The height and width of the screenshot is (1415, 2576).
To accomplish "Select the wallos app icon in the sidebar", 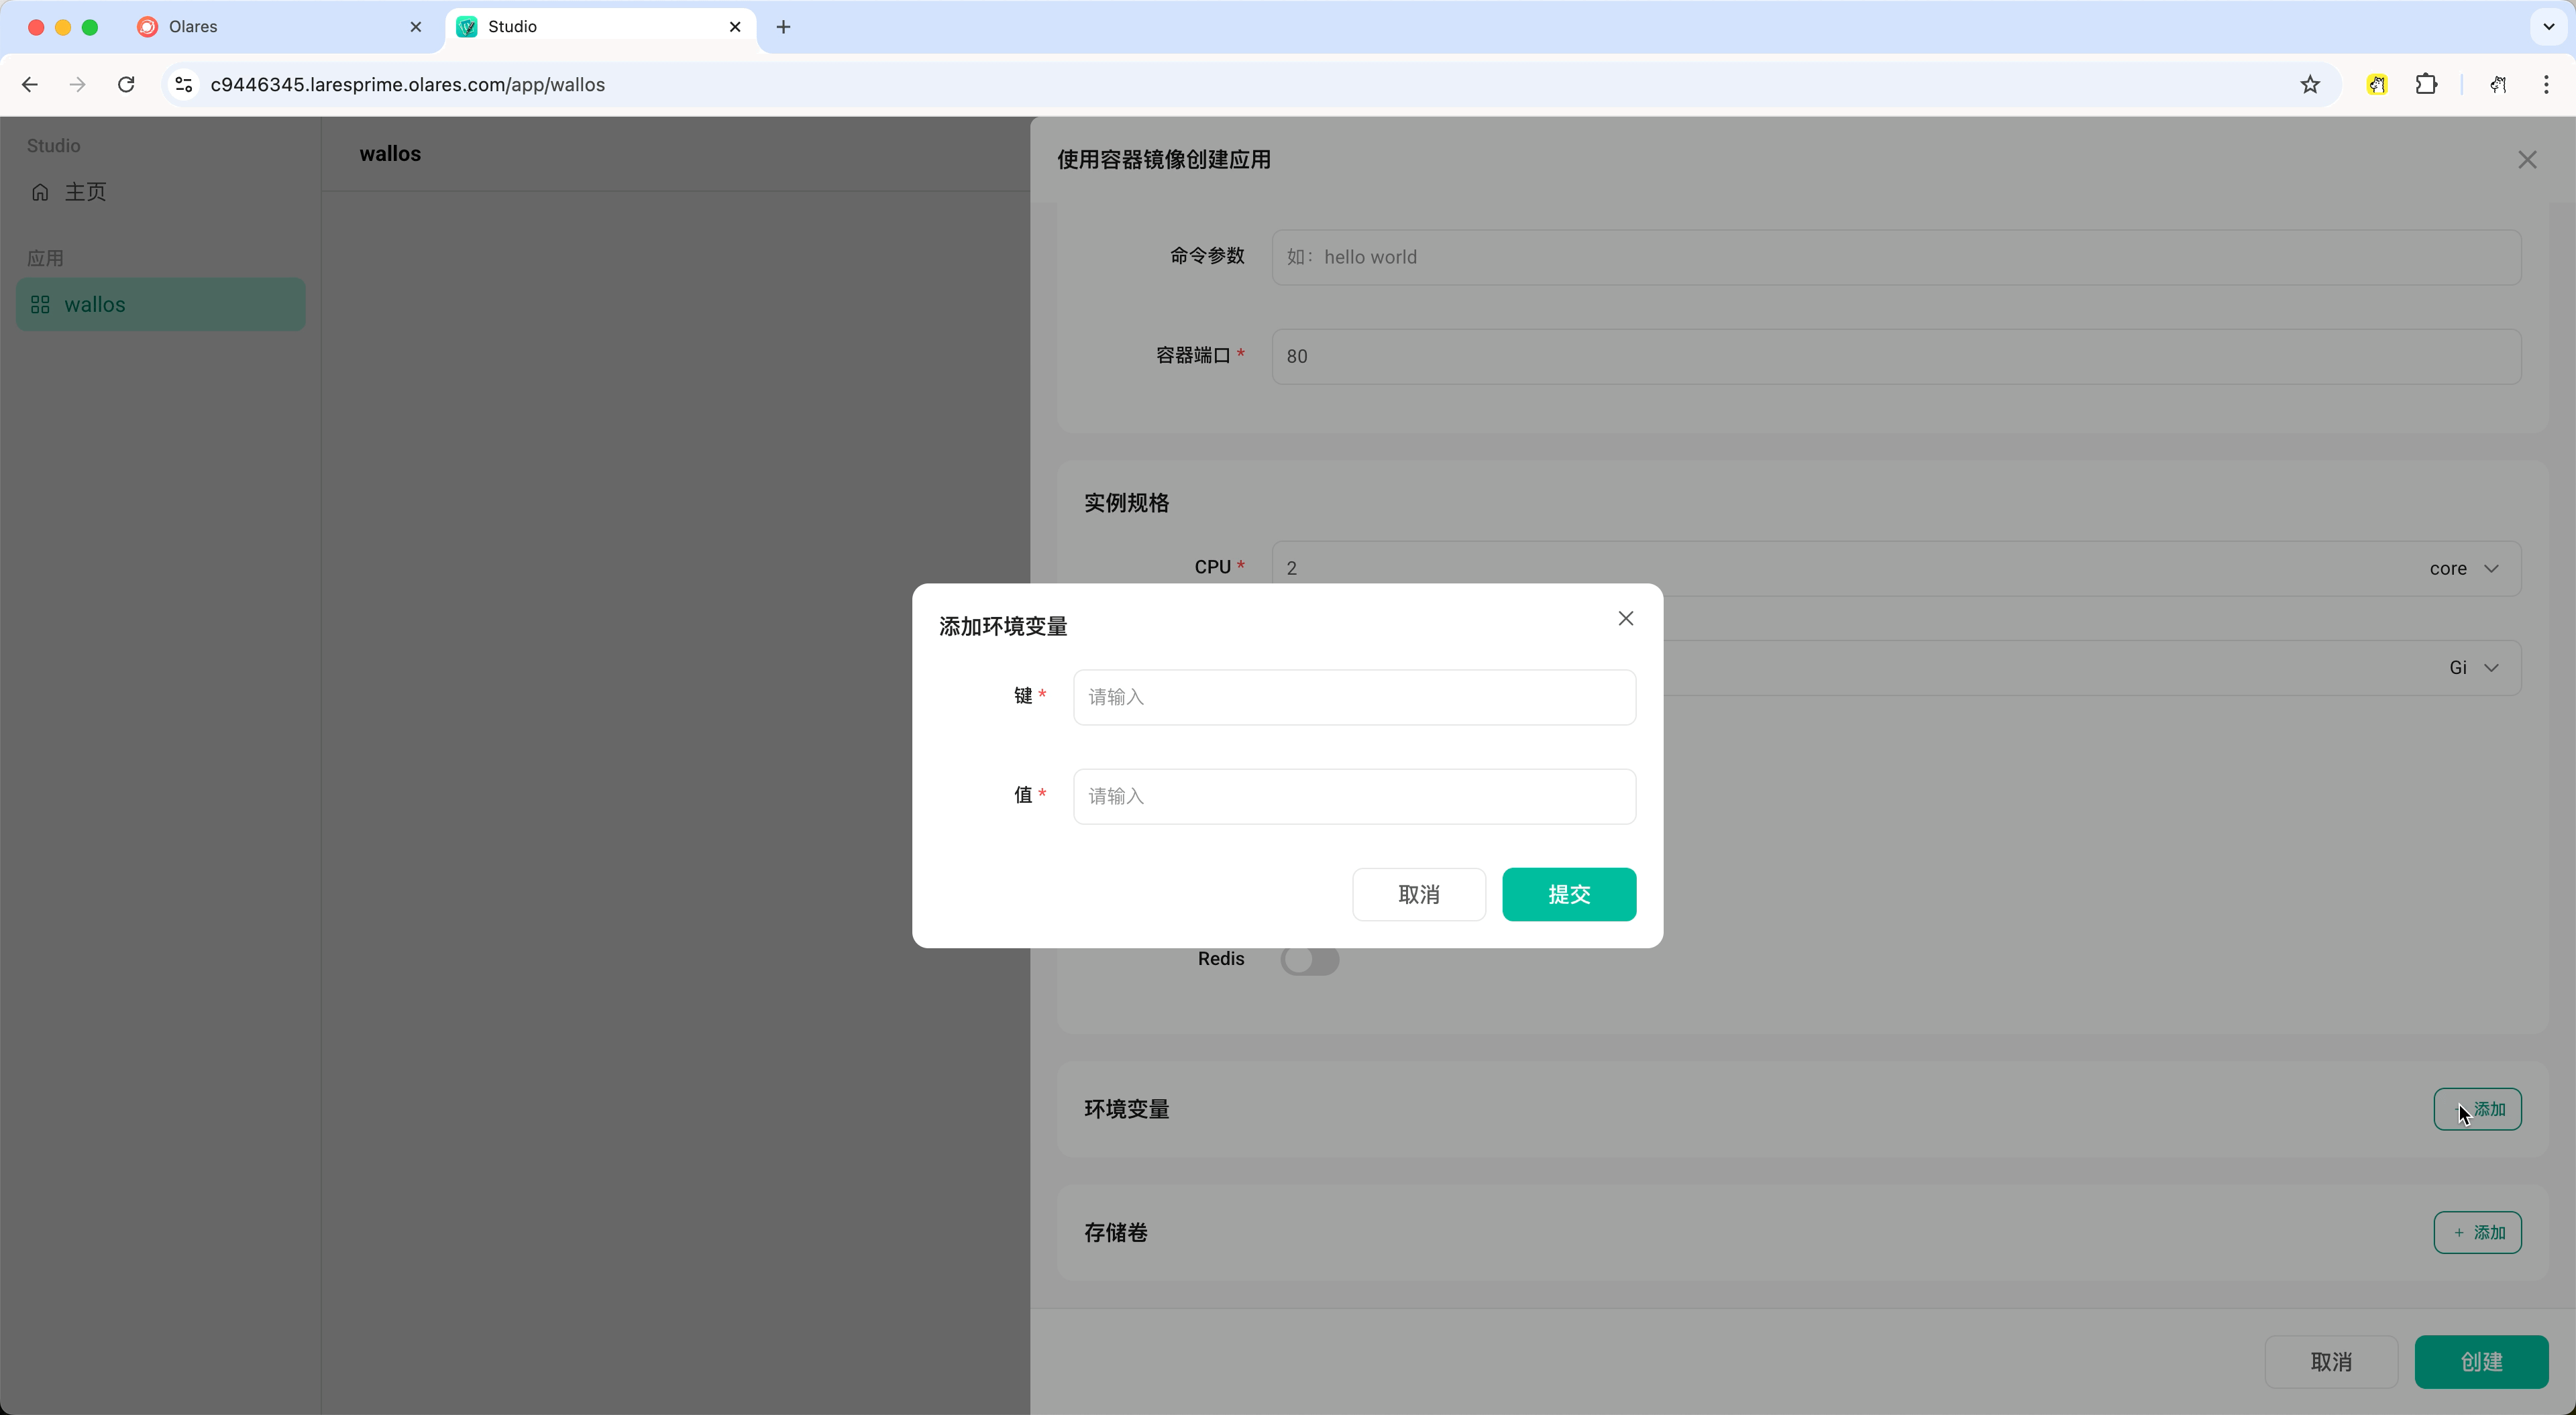I will coord(41,304).
